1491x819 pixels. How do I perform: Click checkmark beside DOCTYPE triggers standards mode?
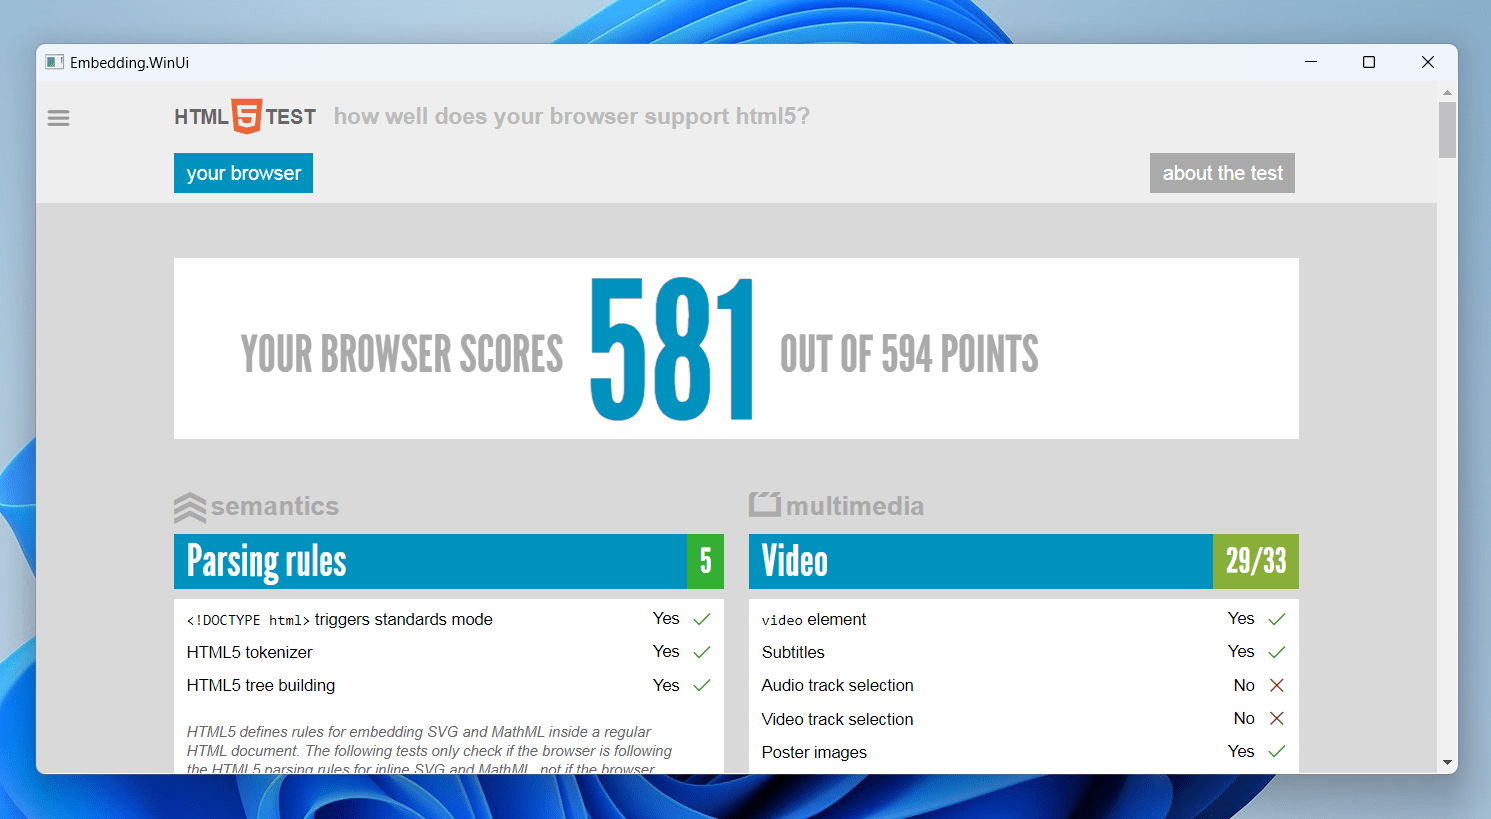coord(702,619)
